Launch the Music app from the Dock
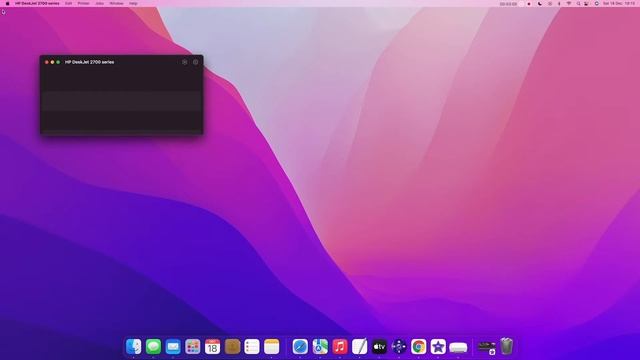Image resolution: width=640 pixels, height=360 pixels. (x=340, y=347)
